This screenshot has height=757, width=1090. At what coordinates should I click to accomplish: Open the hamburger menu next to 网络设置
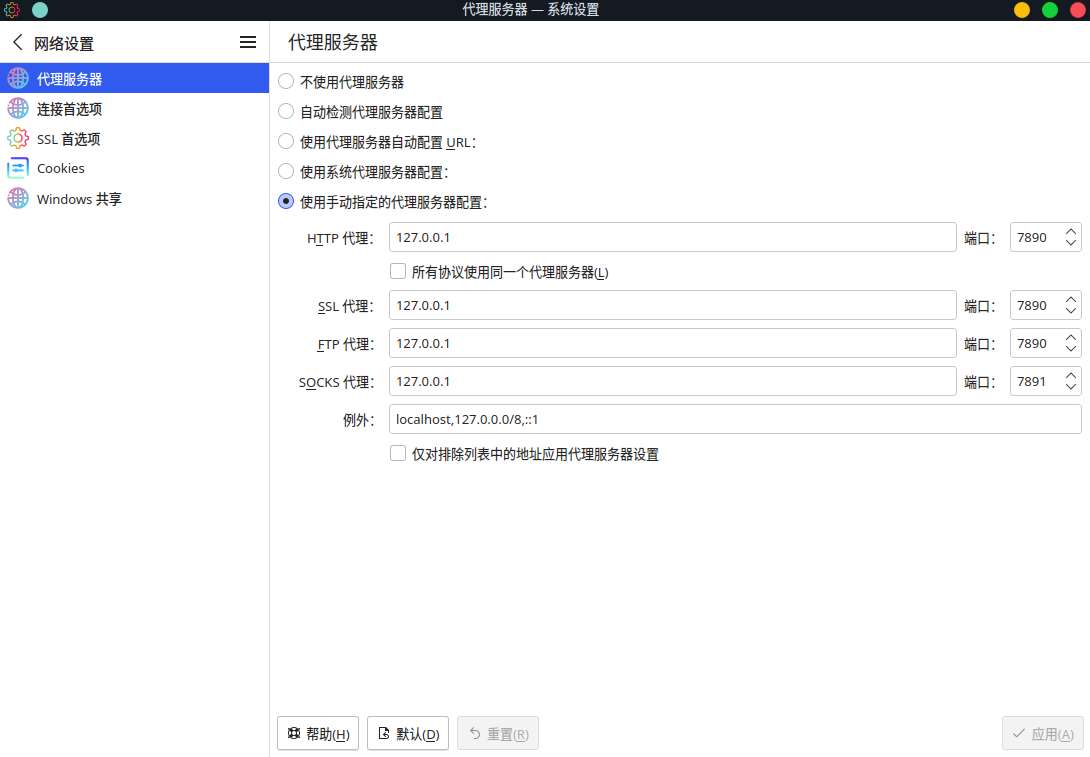tap(247, 42)
